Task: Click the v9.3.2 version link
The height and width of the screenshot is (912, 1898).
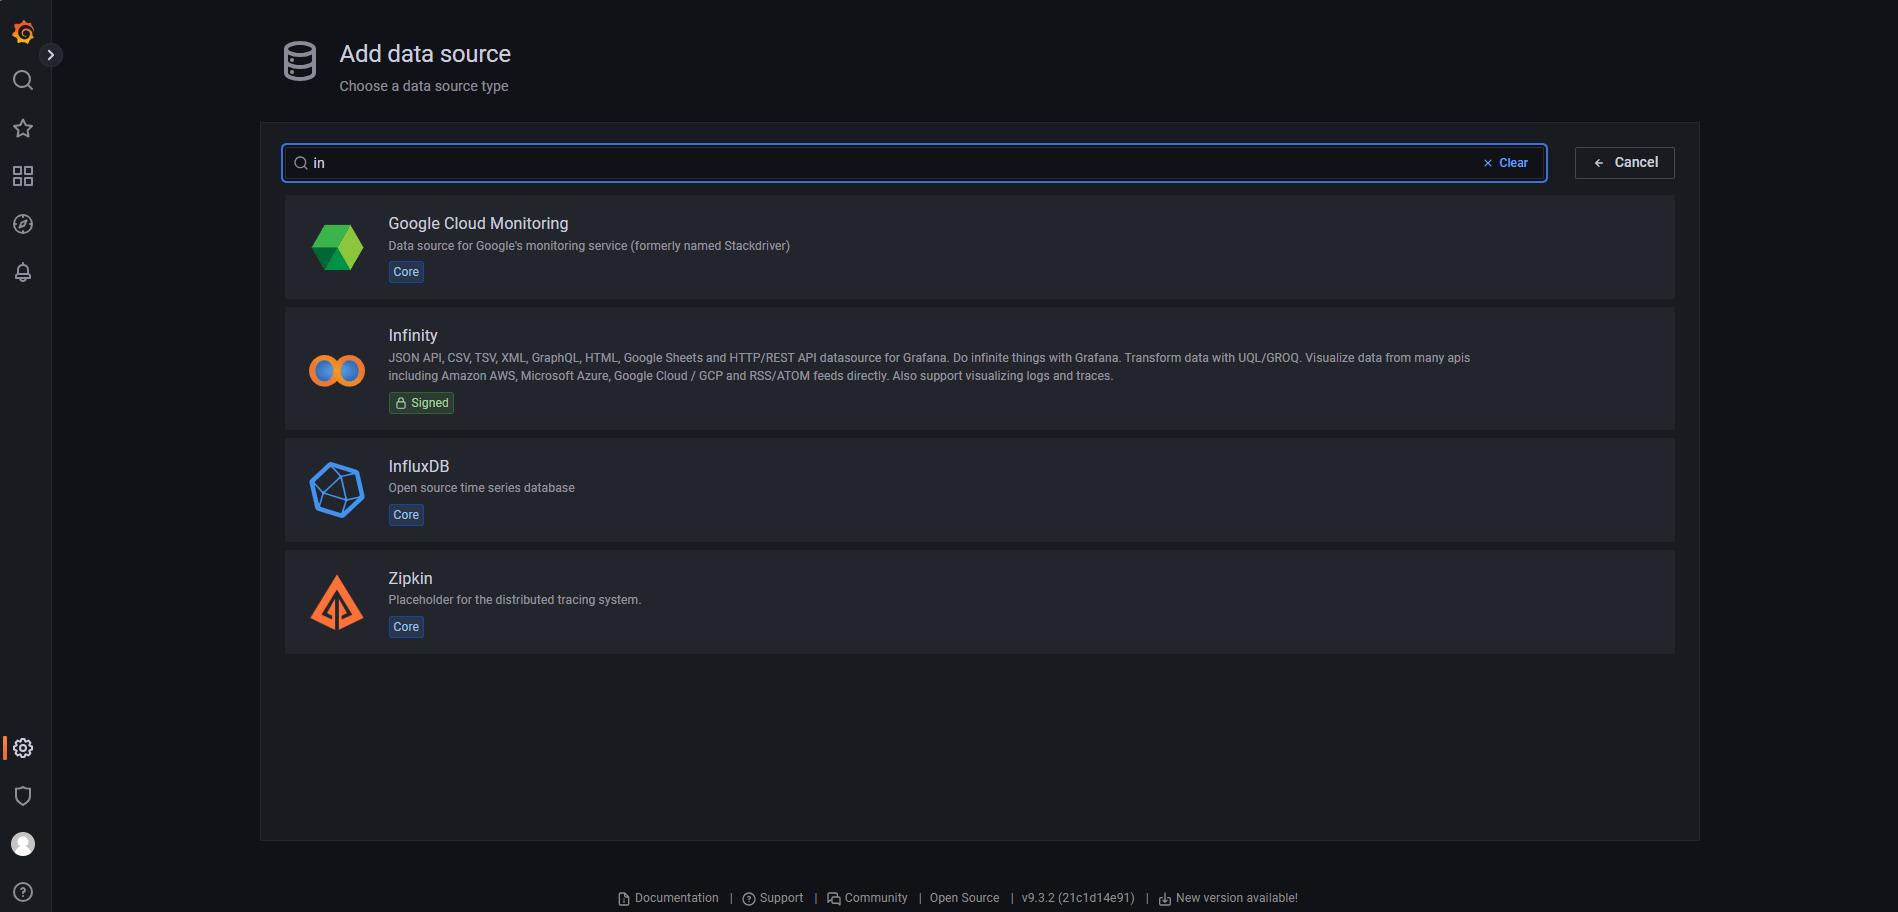Action: tap(1078, 898)
